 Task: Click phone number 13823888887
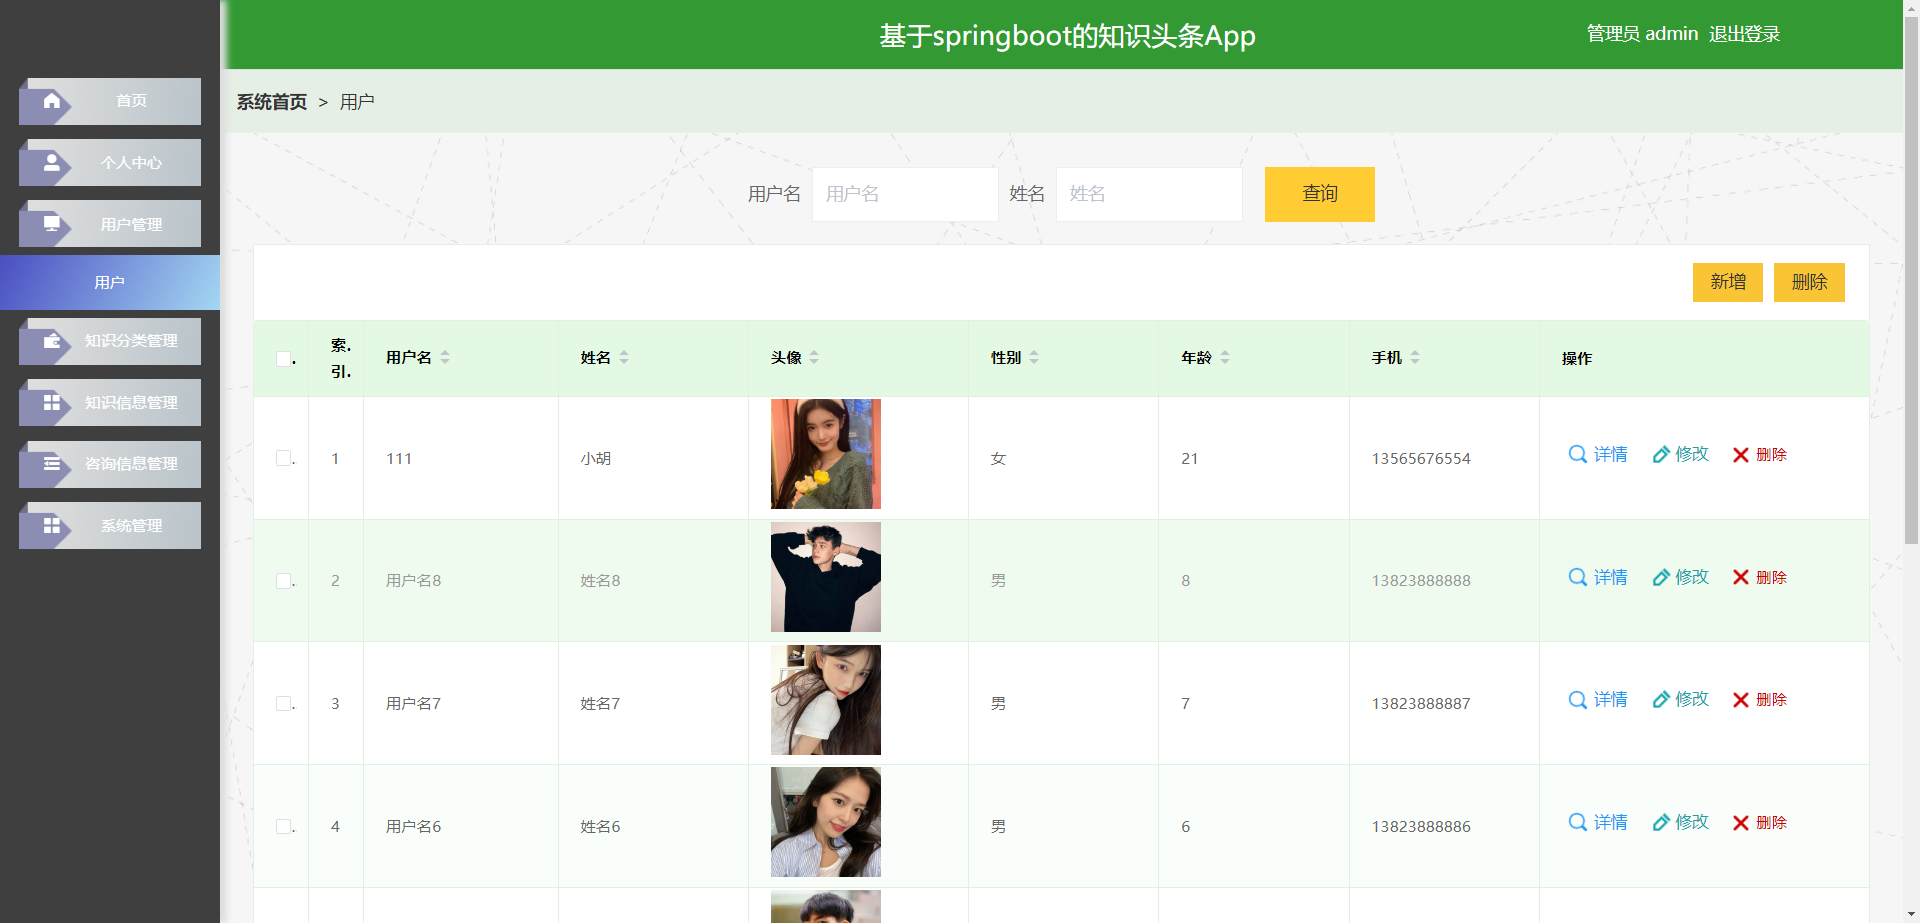1421,704
